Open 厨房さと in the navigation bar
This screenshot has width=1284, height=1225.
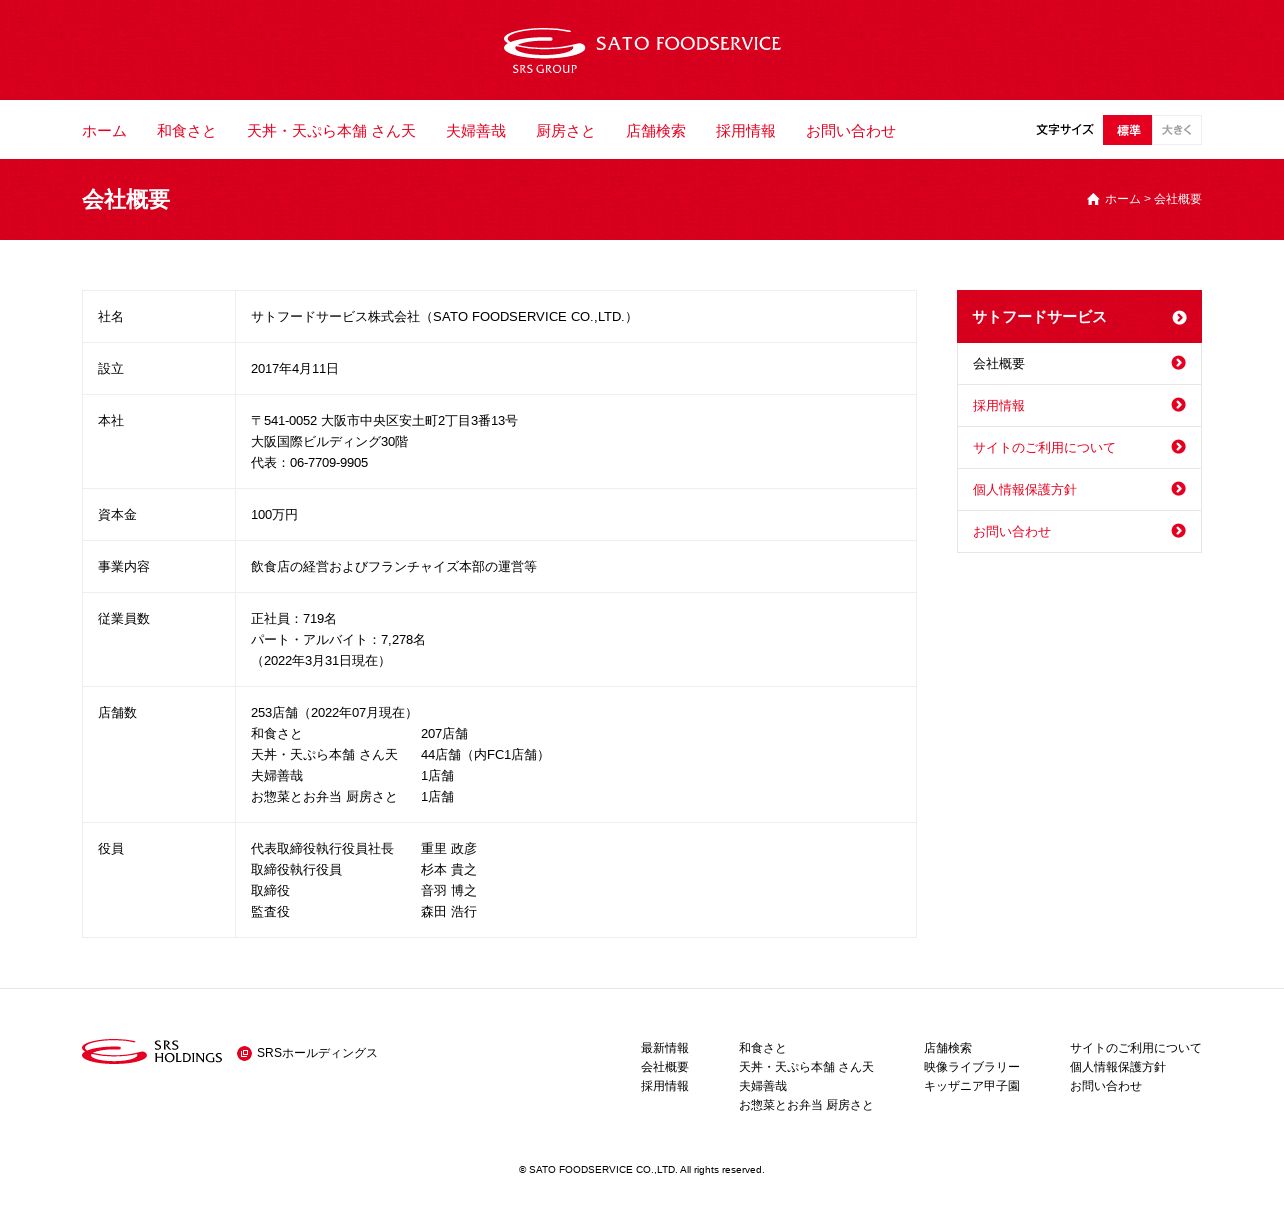566,131
